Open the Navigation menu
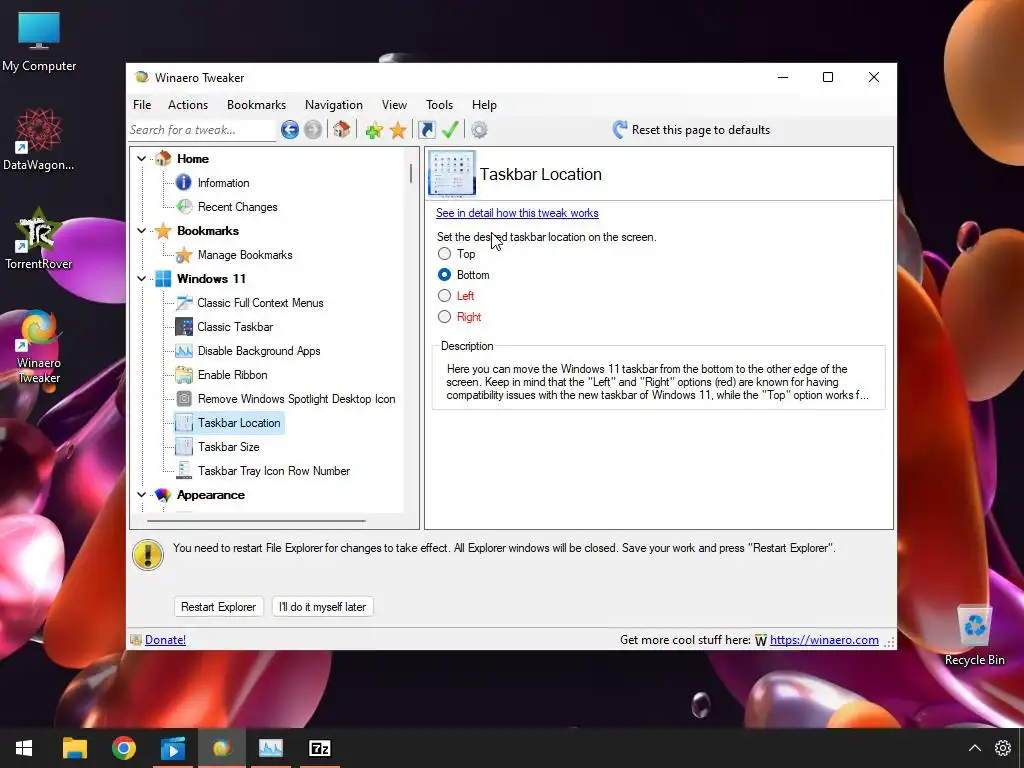 334,104
